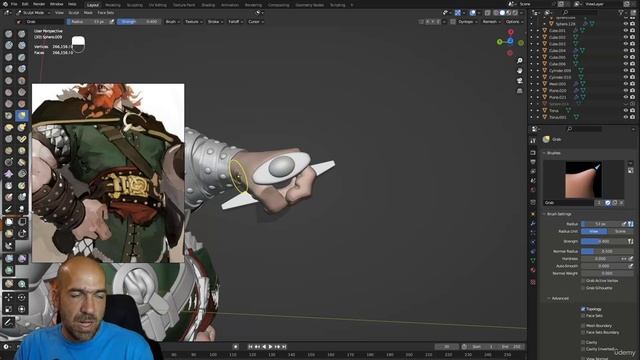Click the Grab brush preview thumbnail

click(x=583, y=180)
